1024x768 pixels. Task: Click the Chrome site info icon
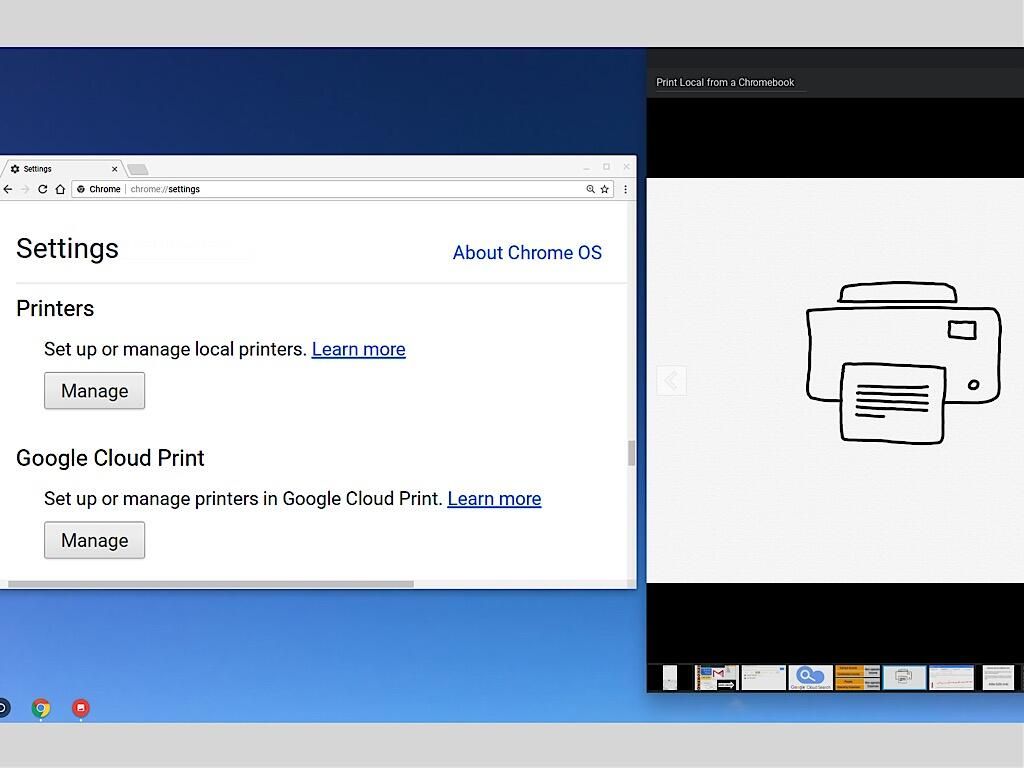pyautogui.click(x=81, y=189)
